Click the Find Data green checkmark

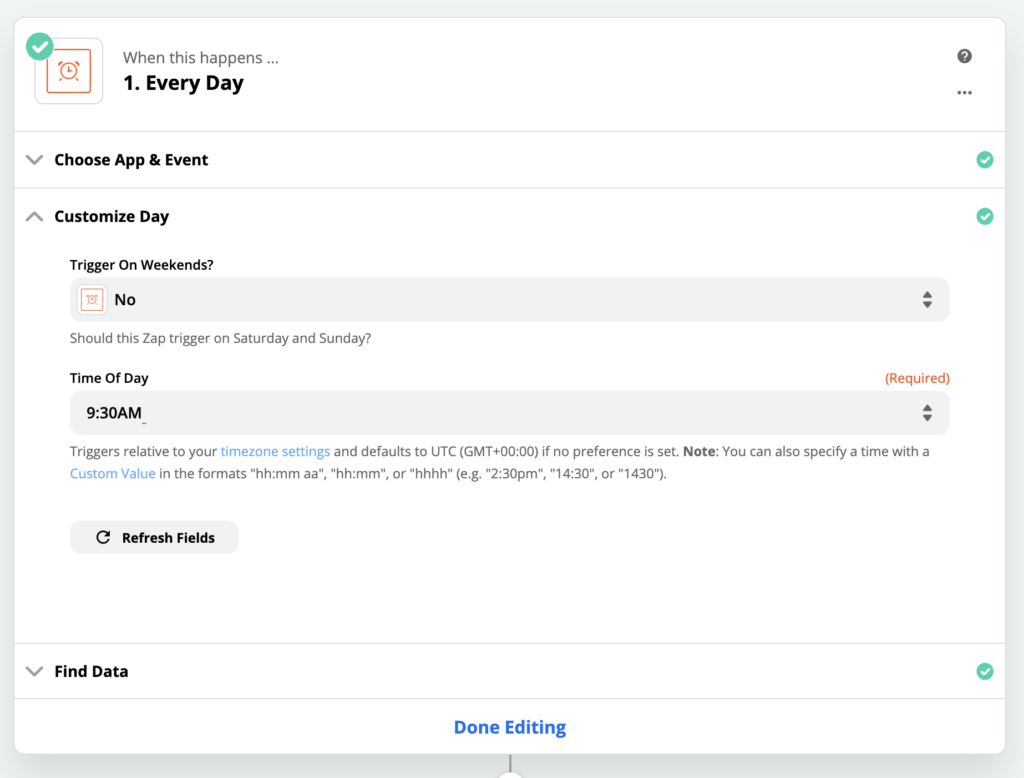[x=985, y=671]
